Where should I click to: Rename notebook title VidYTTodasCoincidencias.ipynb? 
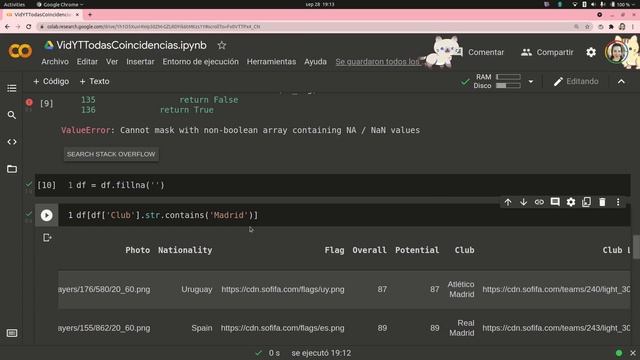tap(131, 45)
